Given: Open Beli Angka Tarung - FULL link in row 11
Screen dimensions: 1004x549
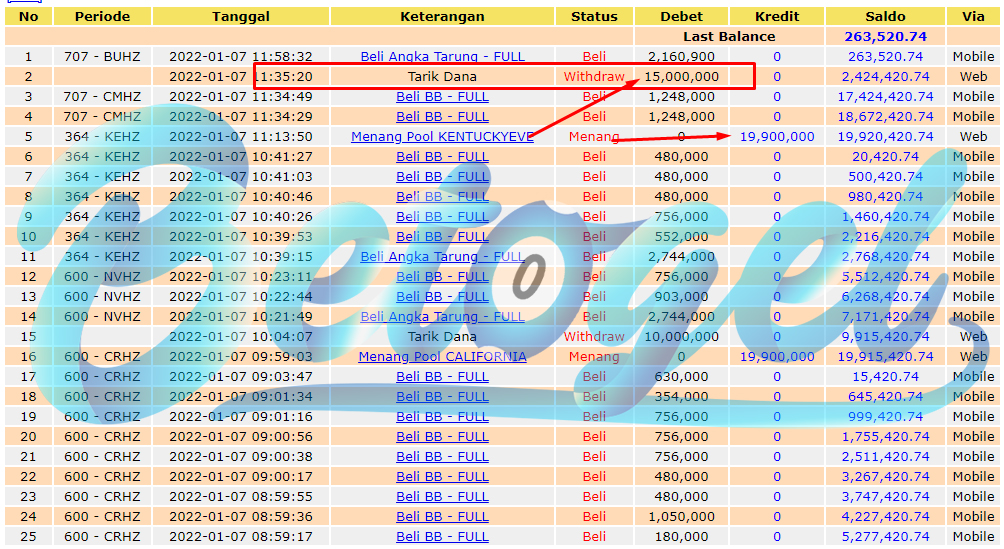Looking at the screenshot, I should (x=442, y=256).
